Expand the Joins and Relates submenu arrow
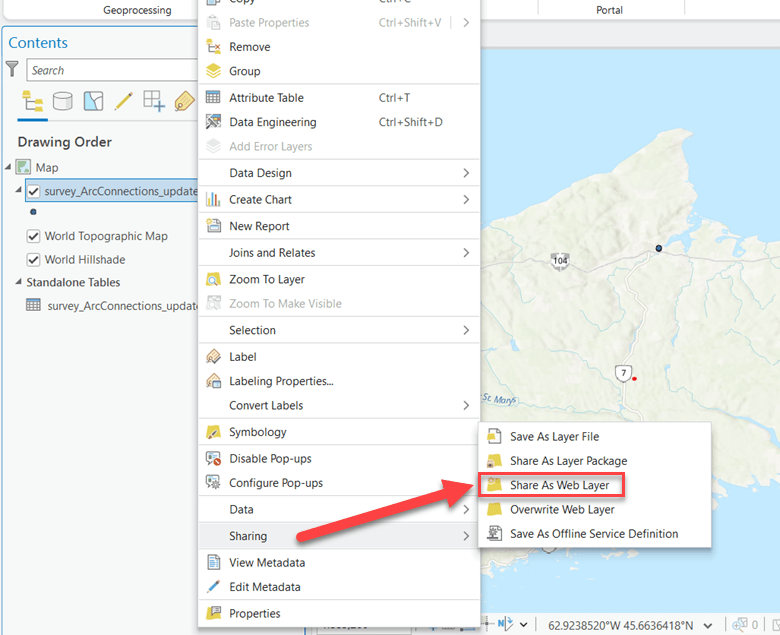This screenshot has width=780, height=635. (x=466, y=253)
